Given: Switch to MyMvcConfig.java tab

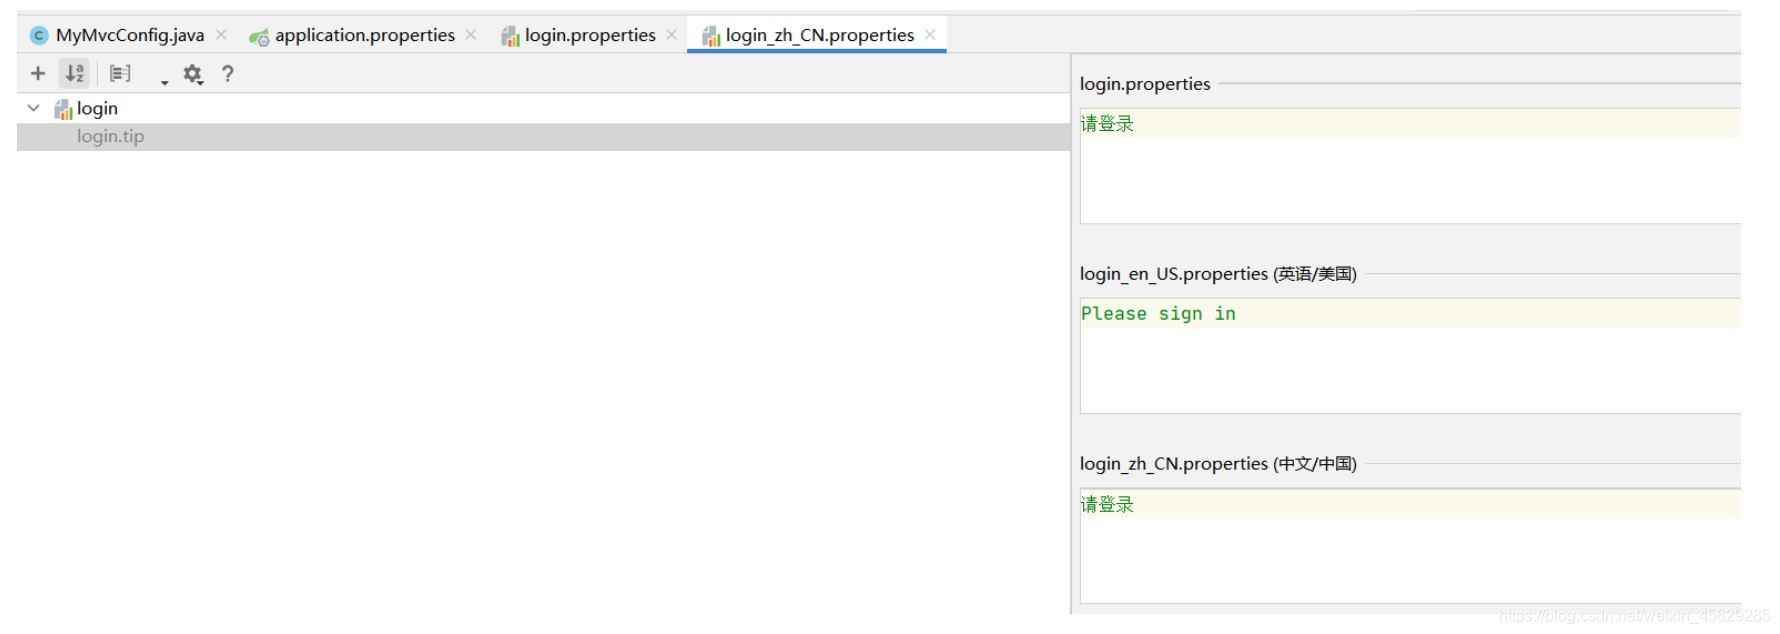Looking at the screenshot, I should point(130,35).
